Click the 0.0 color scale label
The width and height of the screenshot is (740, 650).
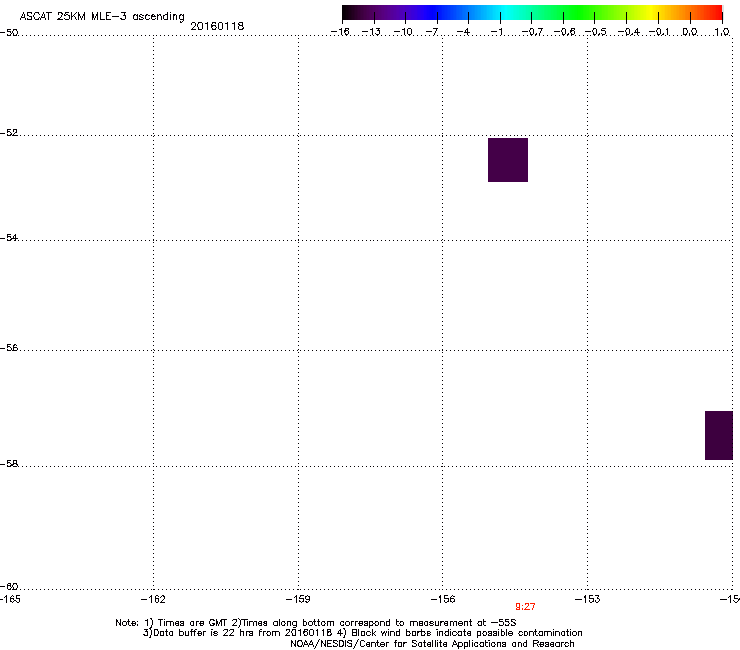click(690, 32)
